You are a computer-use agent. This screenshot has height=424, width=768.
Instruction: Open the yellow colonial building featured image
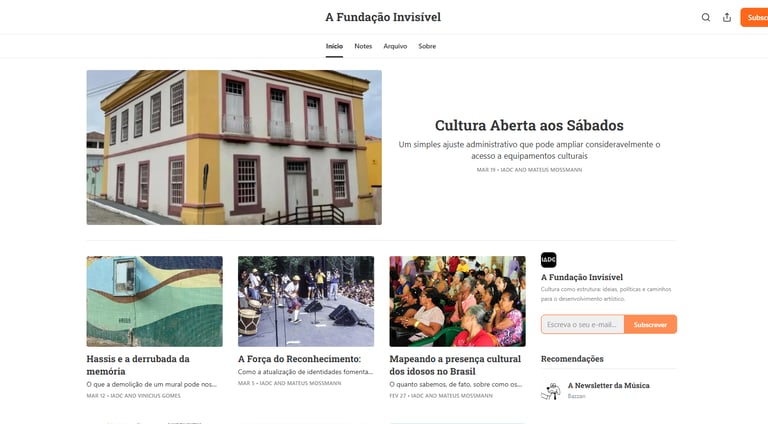(x=234, y=147)
